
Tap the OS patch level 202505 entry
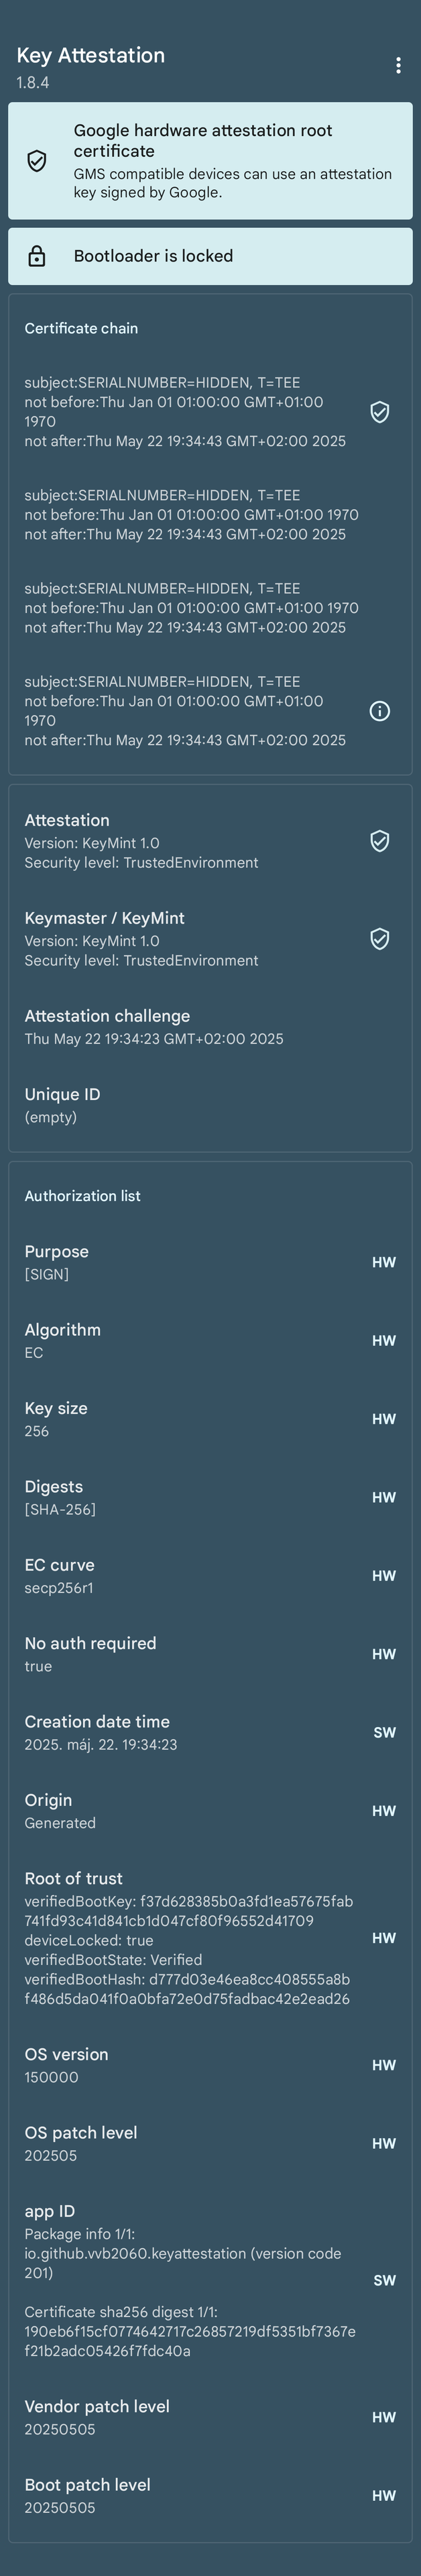[210, 2144]
